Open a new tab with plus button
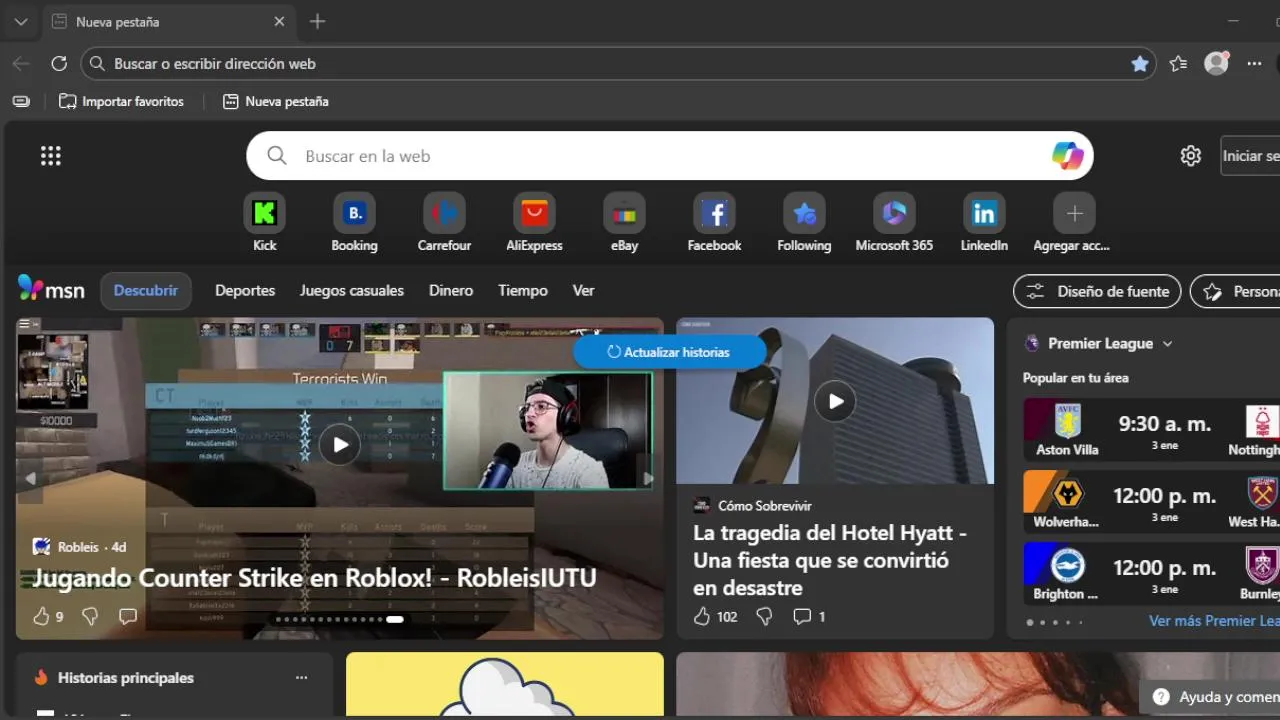1280x720 pixels. (317, 21)
